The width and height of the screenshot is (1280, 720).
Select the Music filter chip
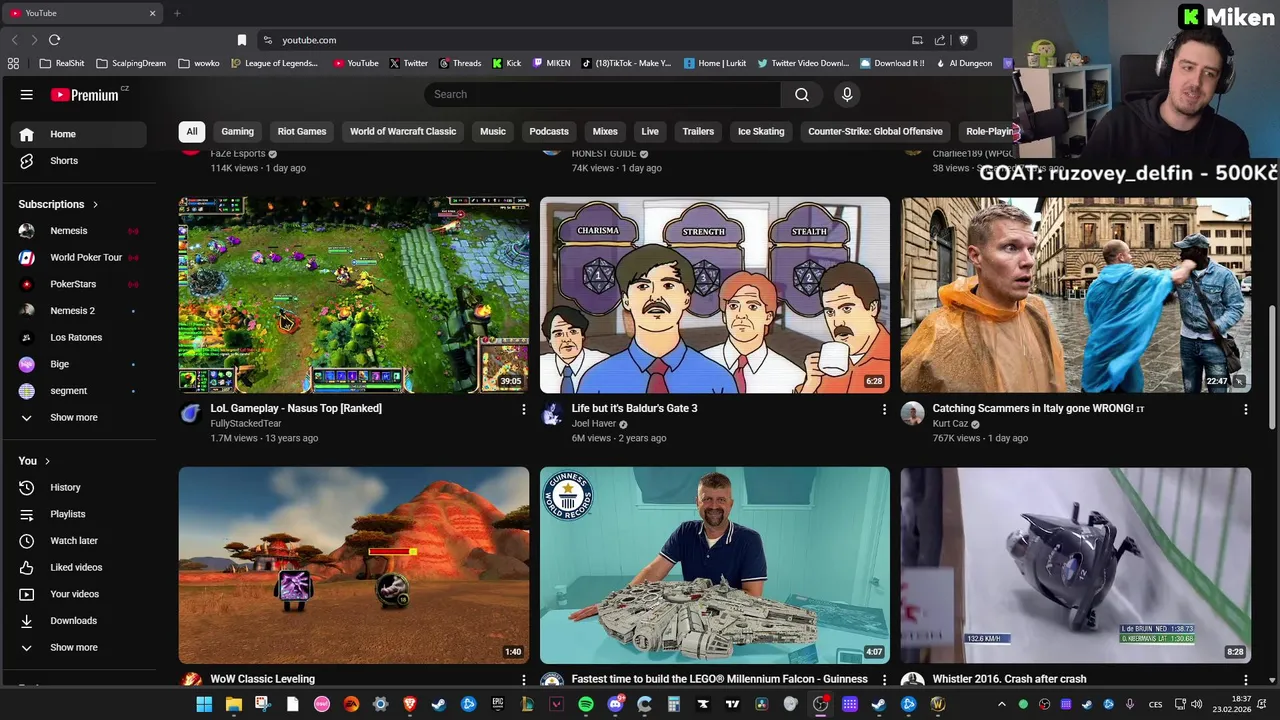pos(493,131)
